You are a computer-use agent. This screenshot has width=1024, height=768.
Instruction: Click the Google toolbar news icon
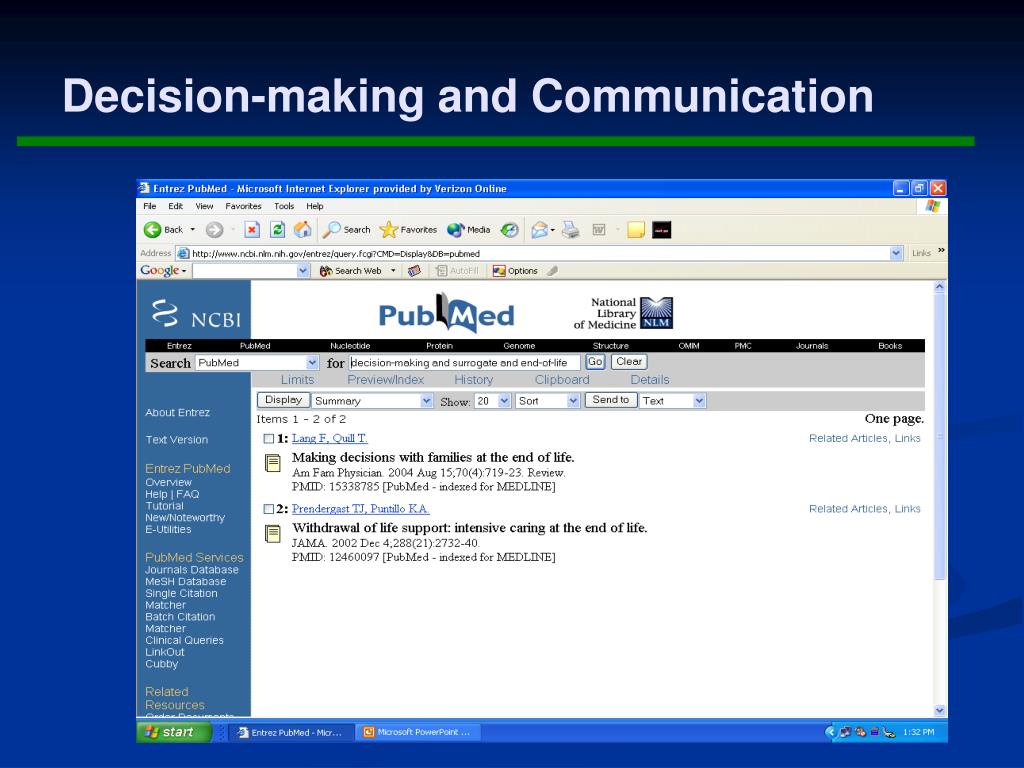(414, 271)
